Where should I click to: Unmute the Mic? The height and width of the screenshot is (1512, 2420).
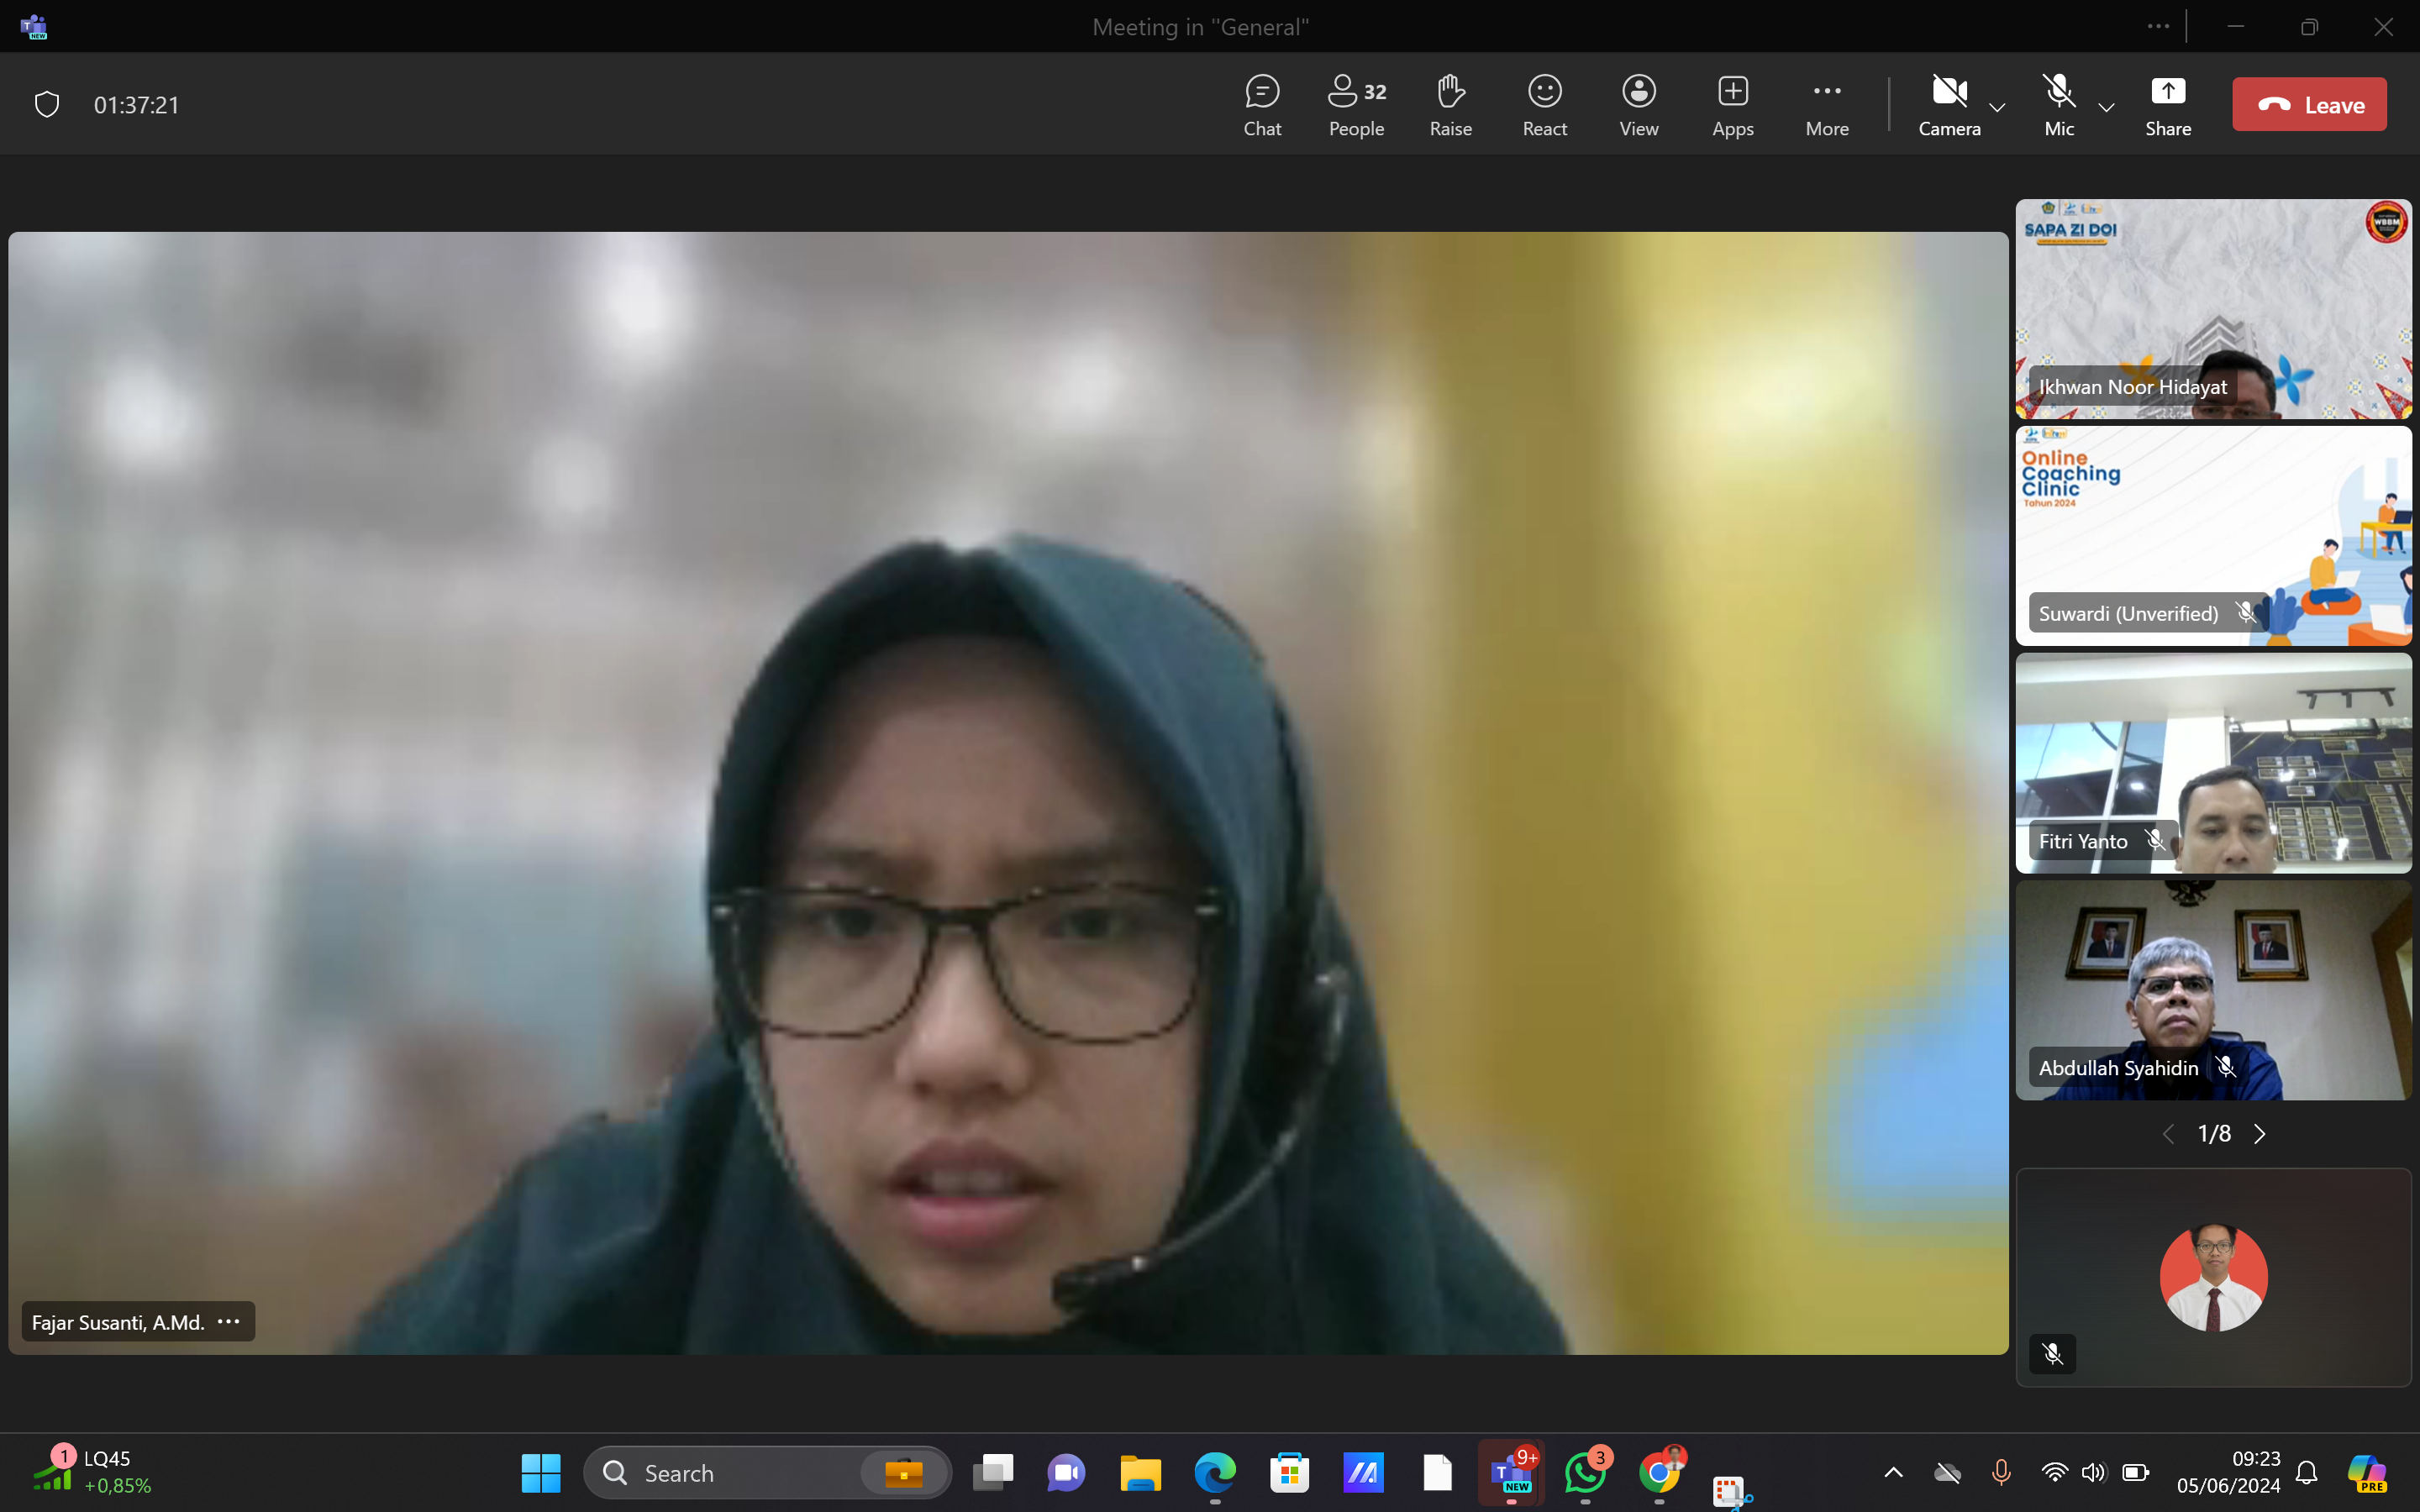coord(2058,105)
